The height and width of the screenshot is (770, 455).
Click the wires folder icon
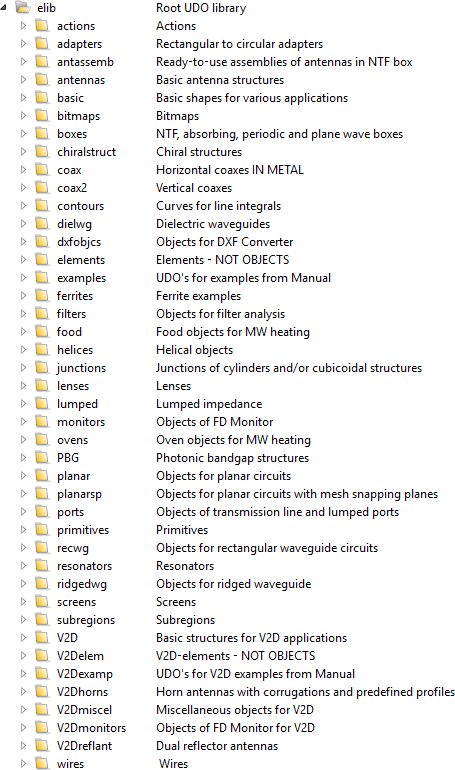coord(42,764)
